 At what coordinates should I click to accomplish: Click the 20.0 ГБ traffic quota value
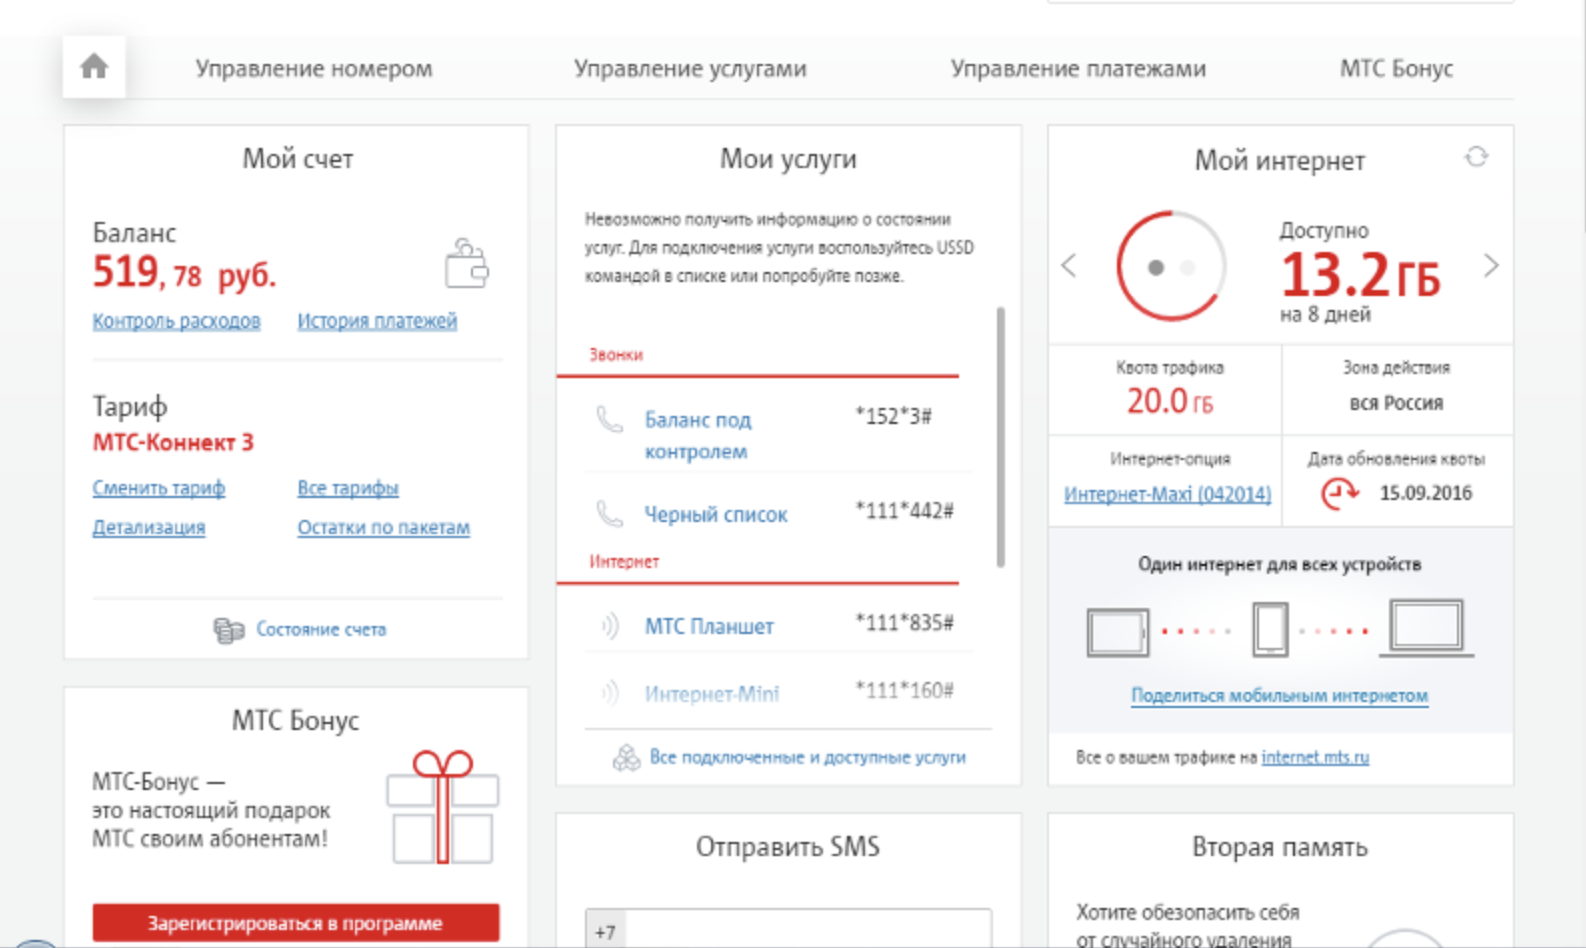(1170, 401)
